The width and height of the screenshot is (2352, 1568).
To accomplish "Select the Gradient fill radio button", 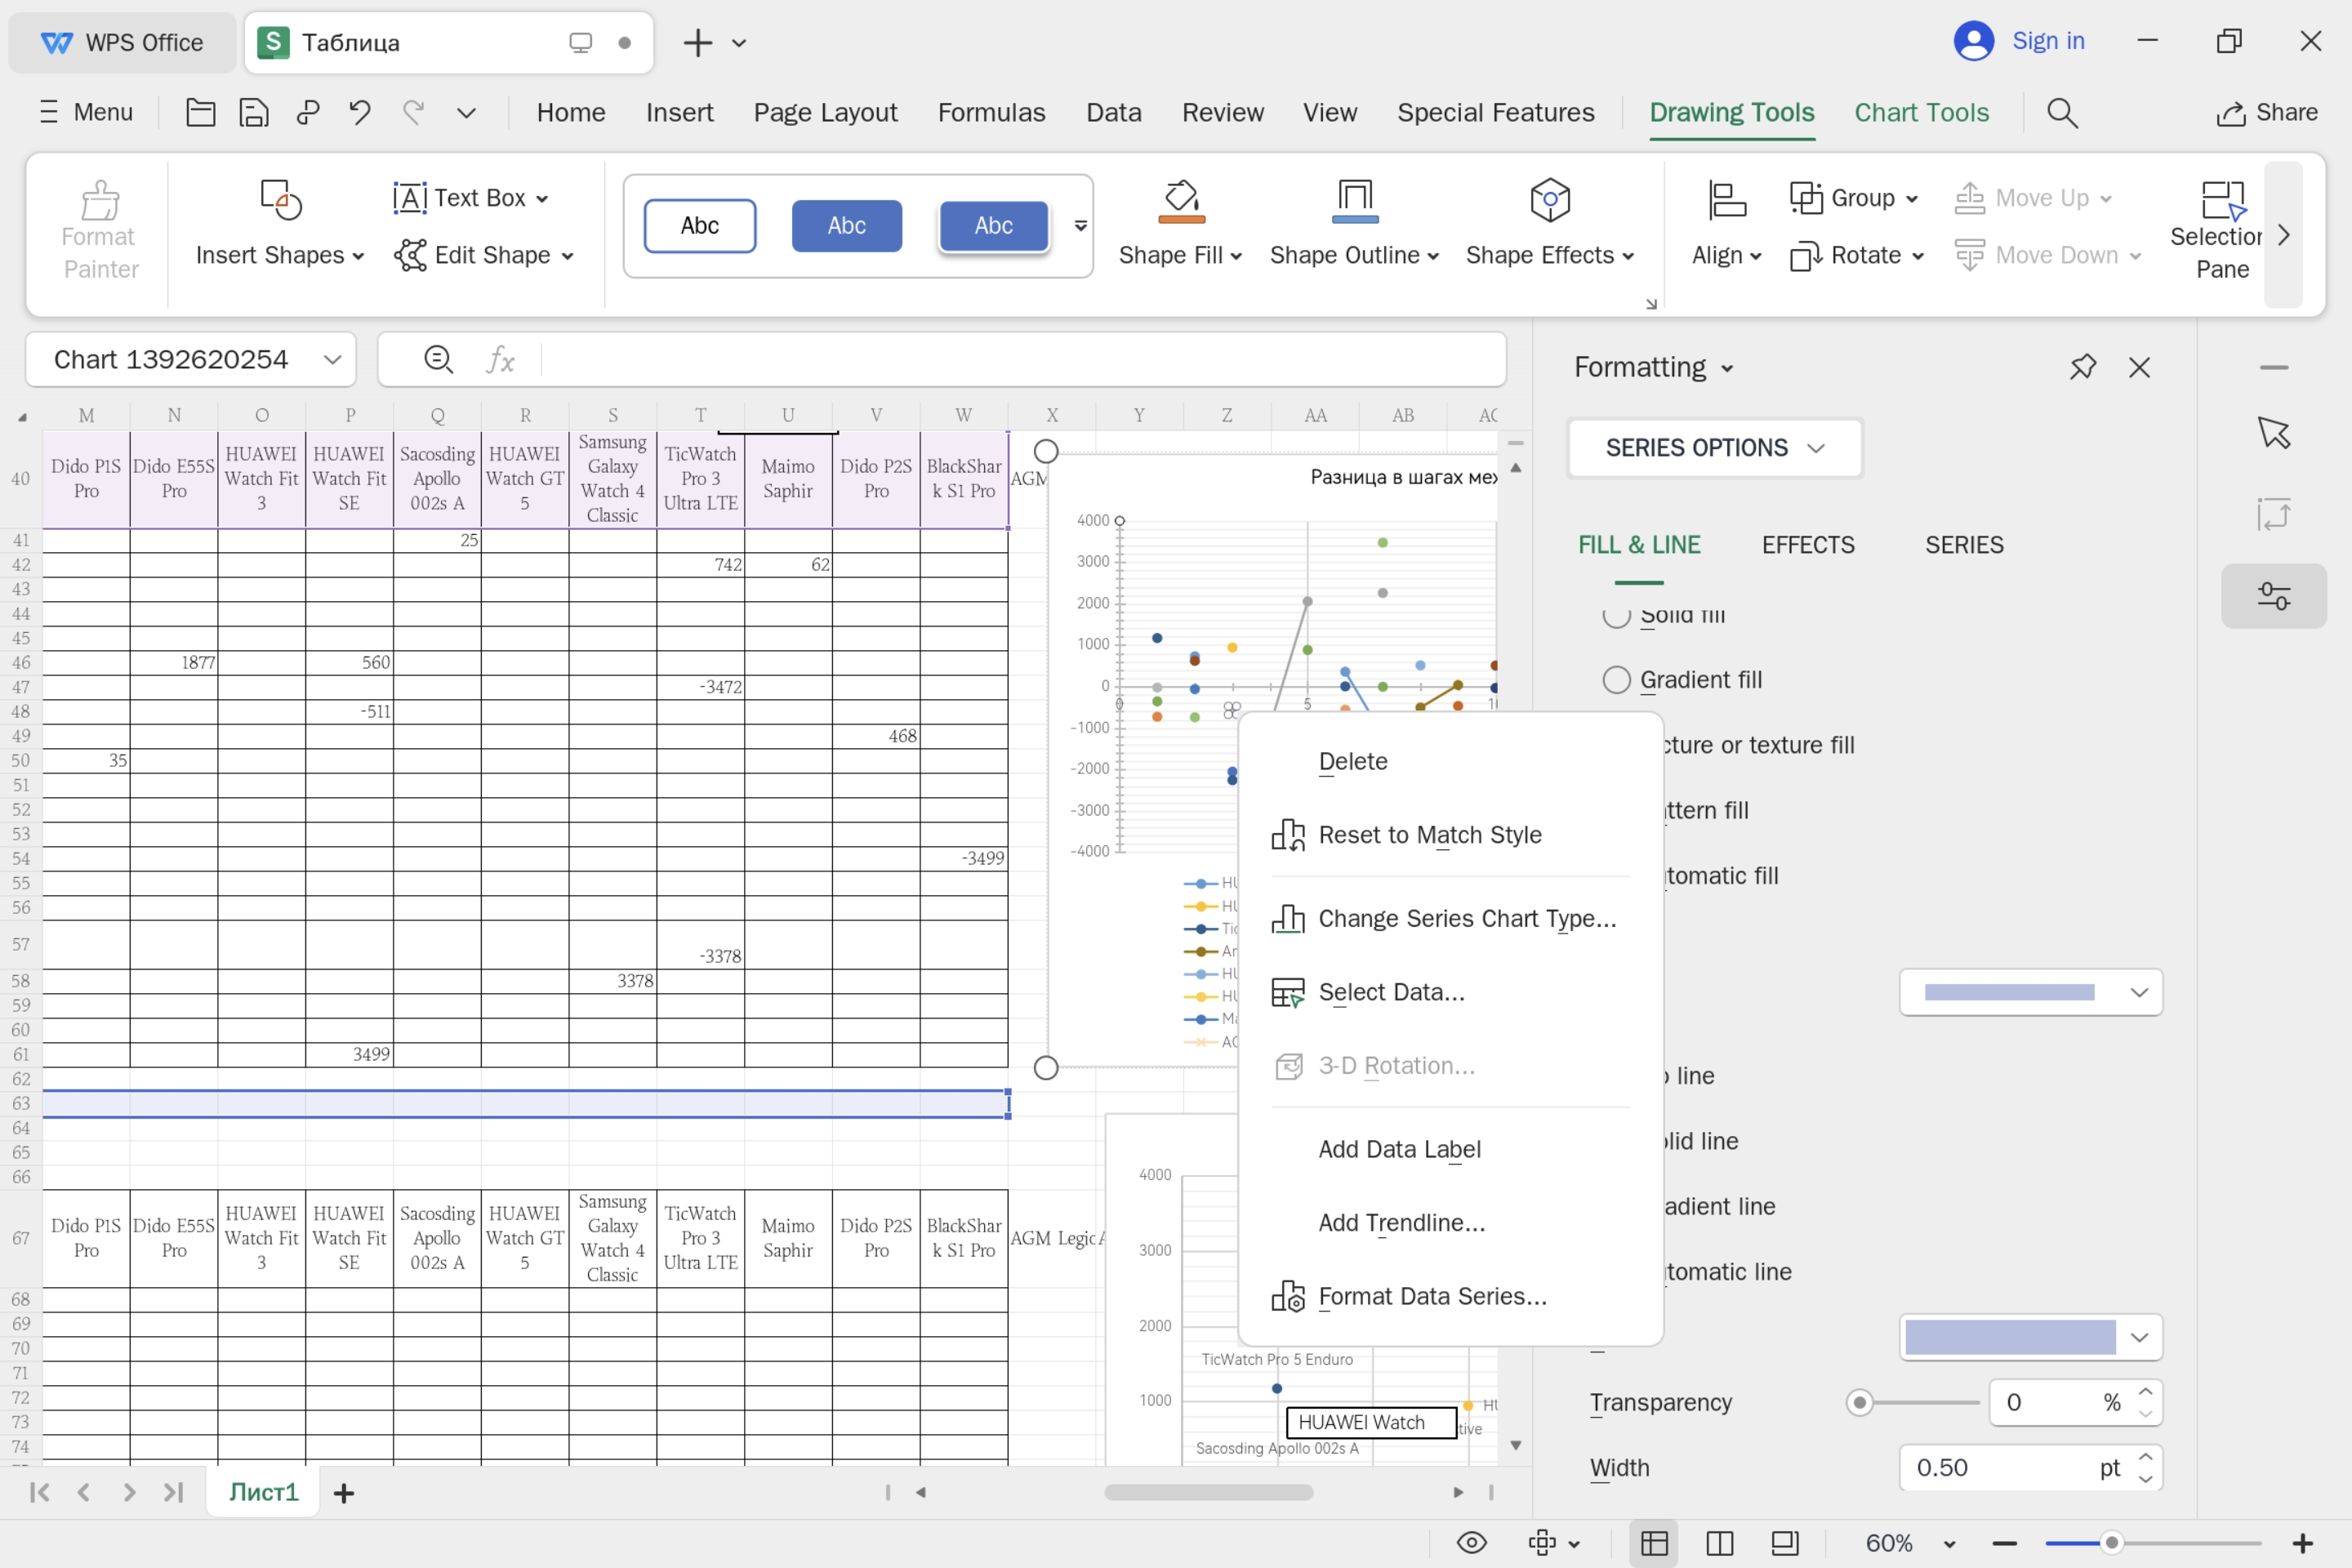I will (x=1616, y=680).
